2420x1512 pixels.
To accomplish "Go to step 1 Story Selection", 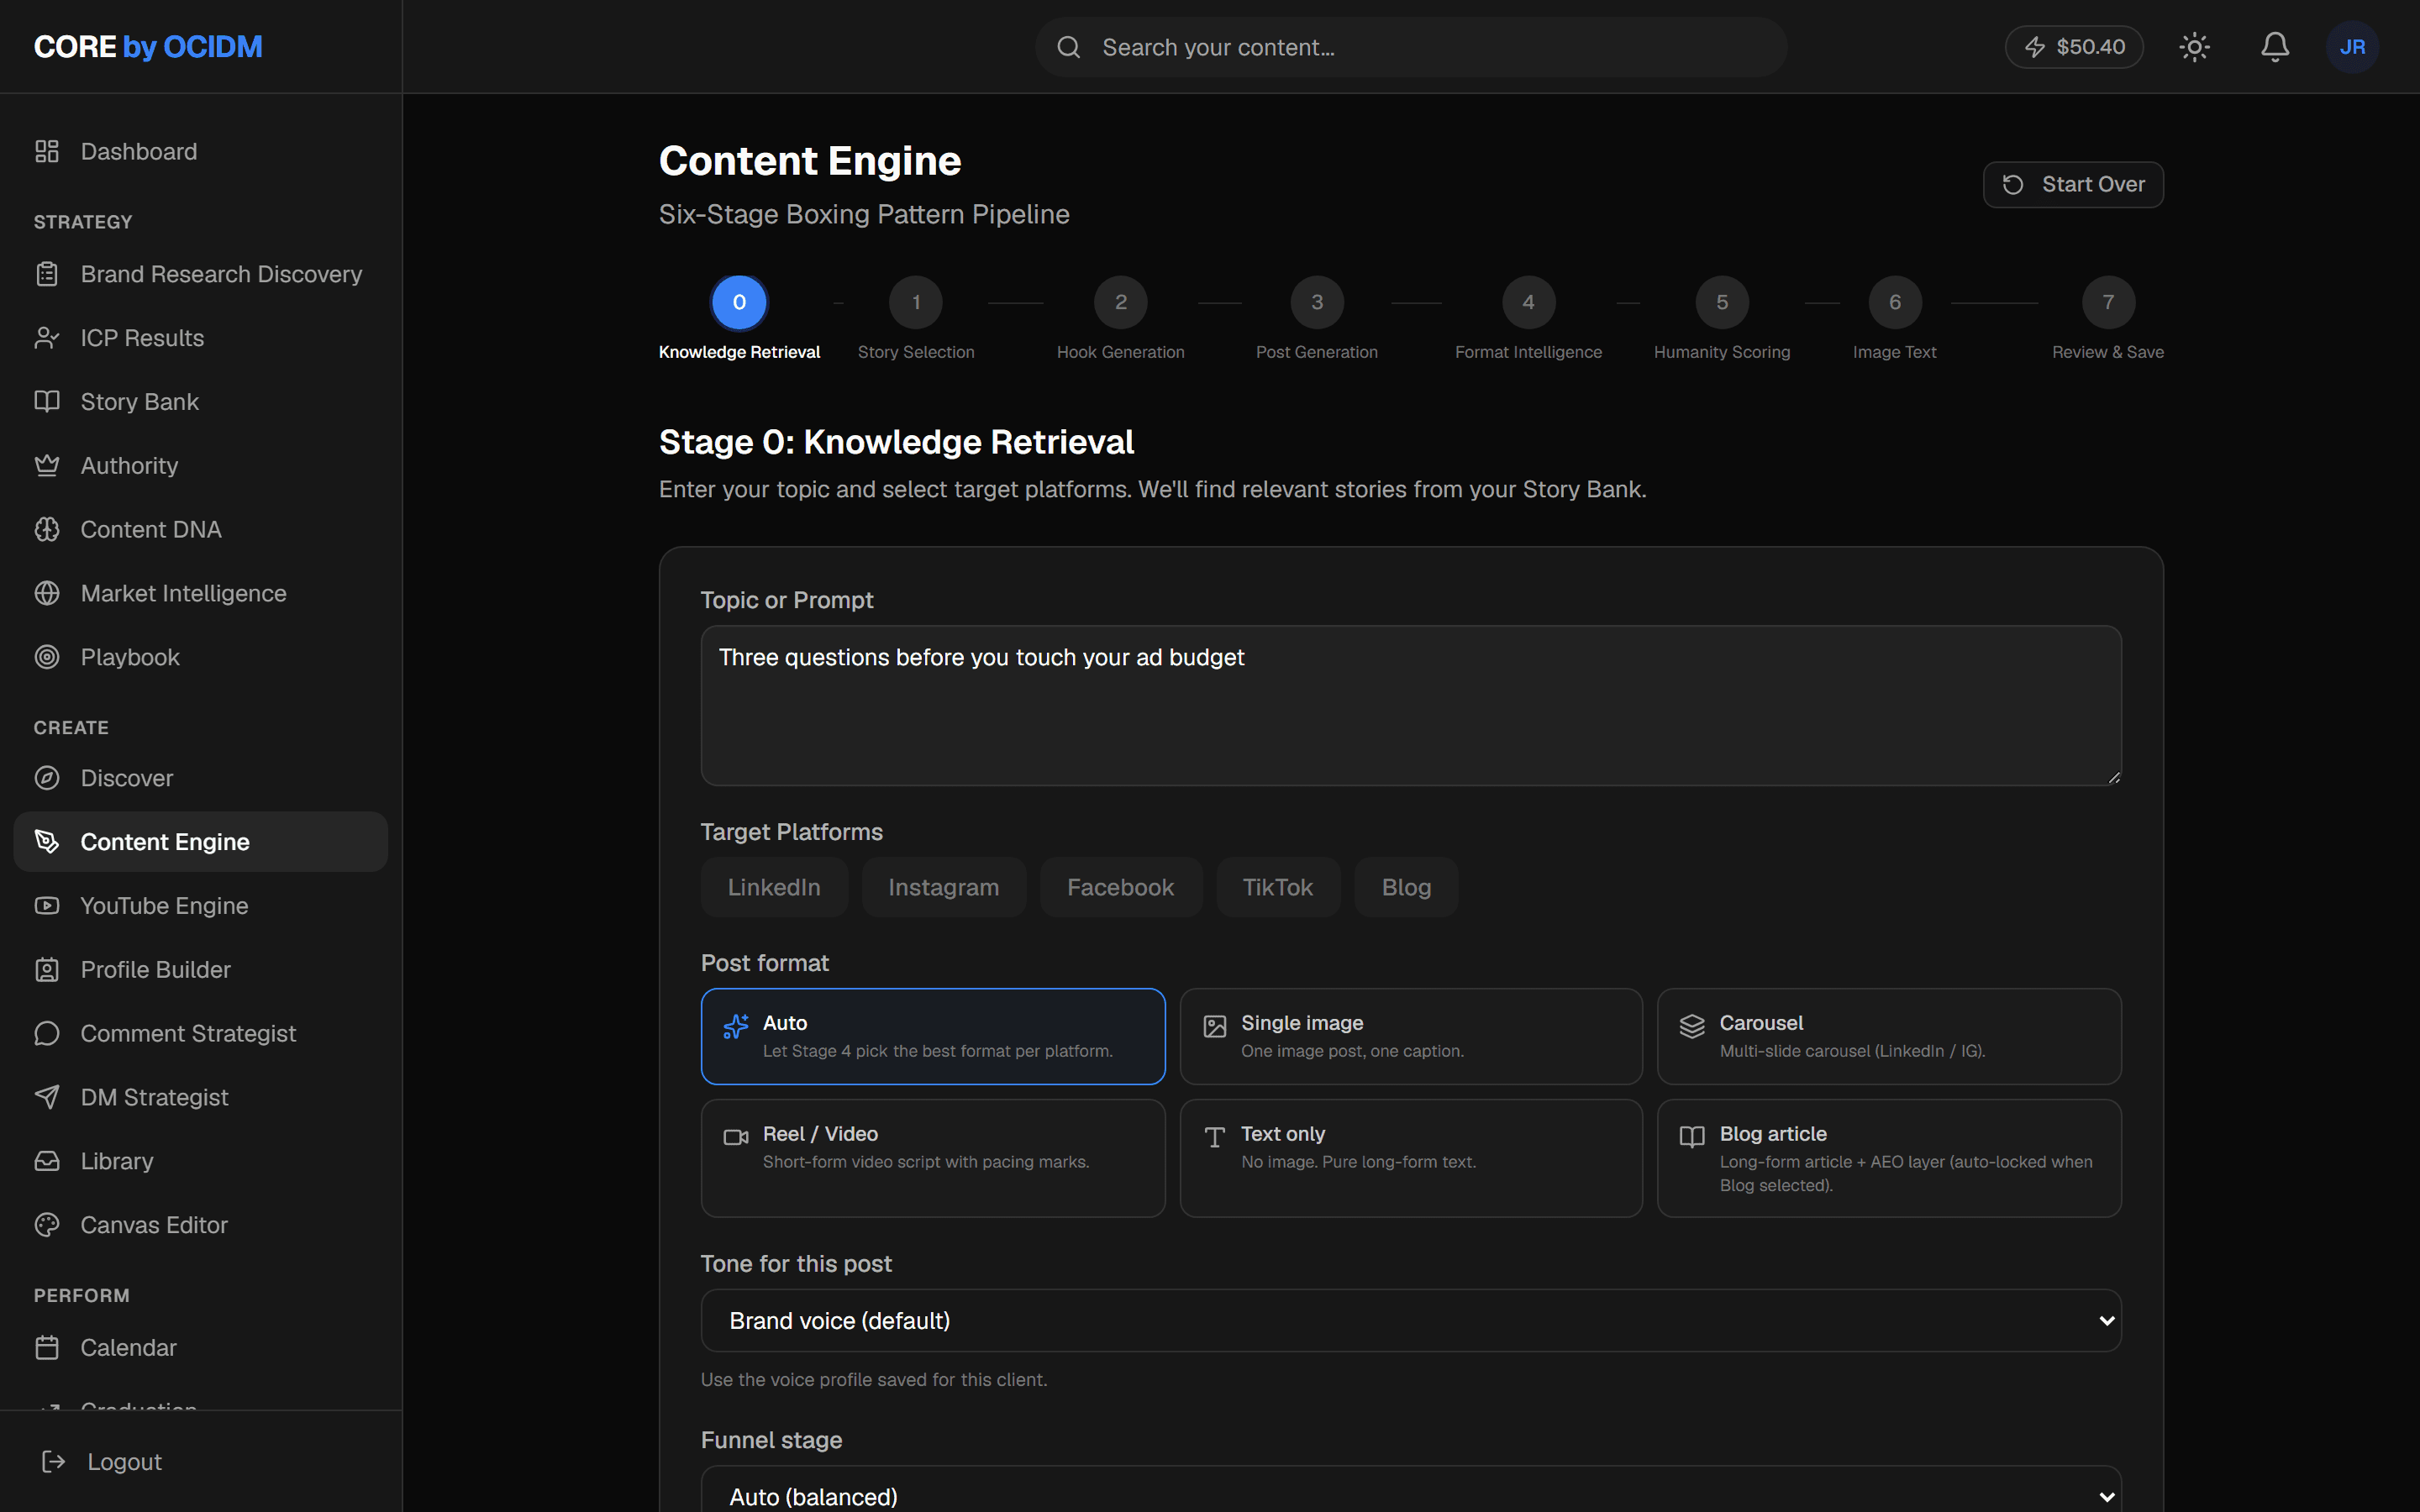I will pos(916,302).
